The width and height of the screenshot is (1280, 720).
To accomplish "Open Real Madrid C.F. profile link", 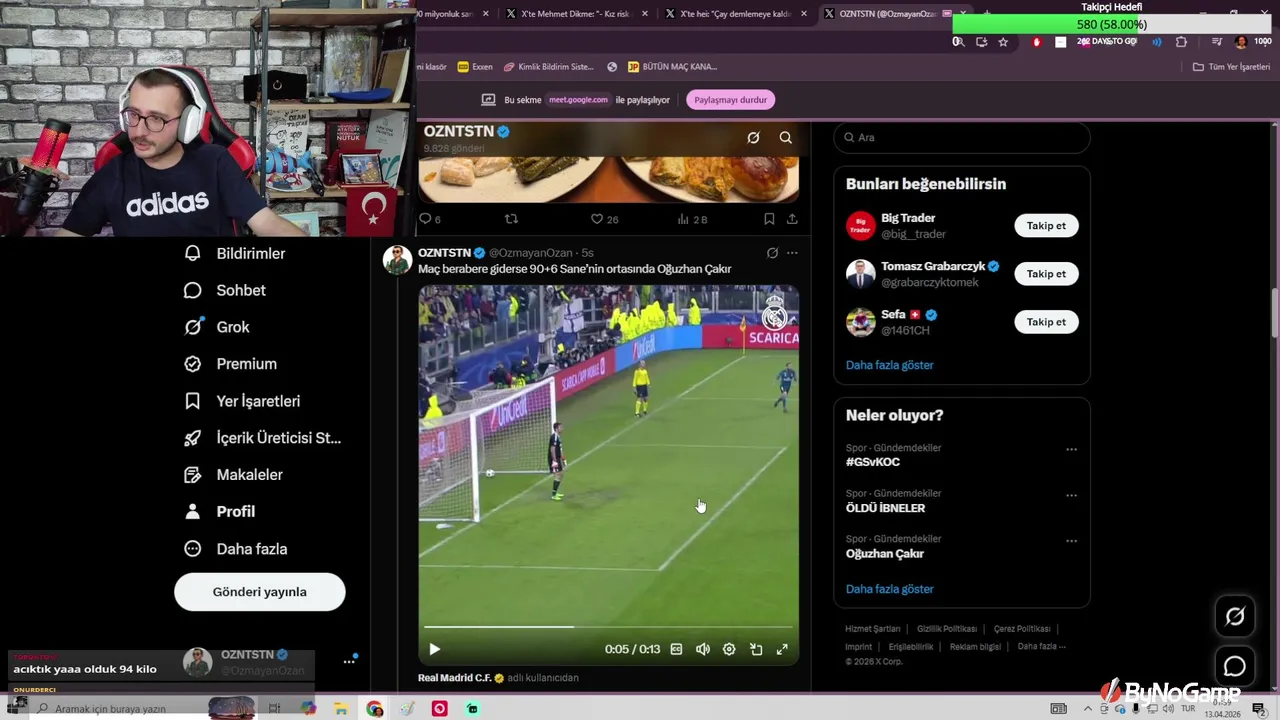I will click(455, 678).
